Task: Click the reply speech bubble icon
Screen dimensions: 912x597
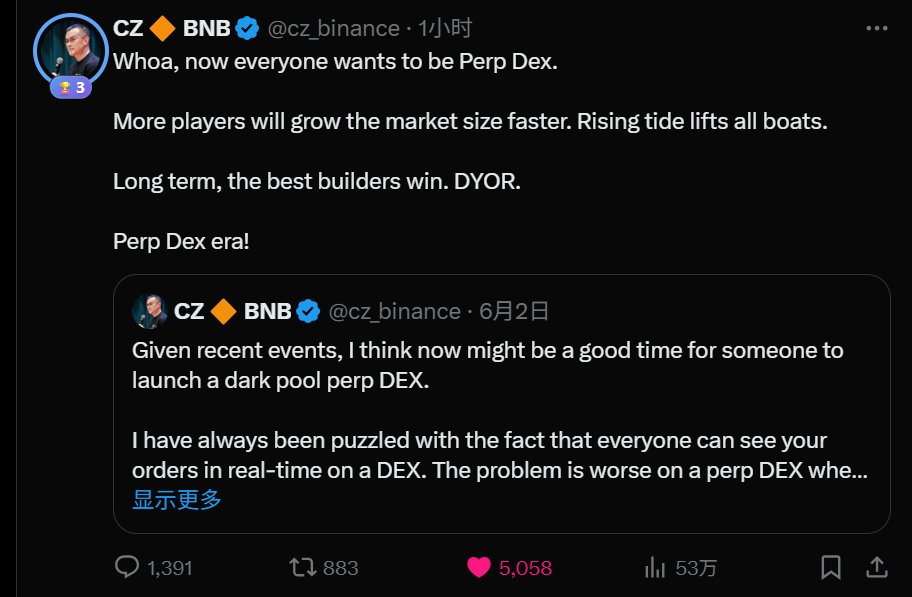Action: click(x=127, y=567)
